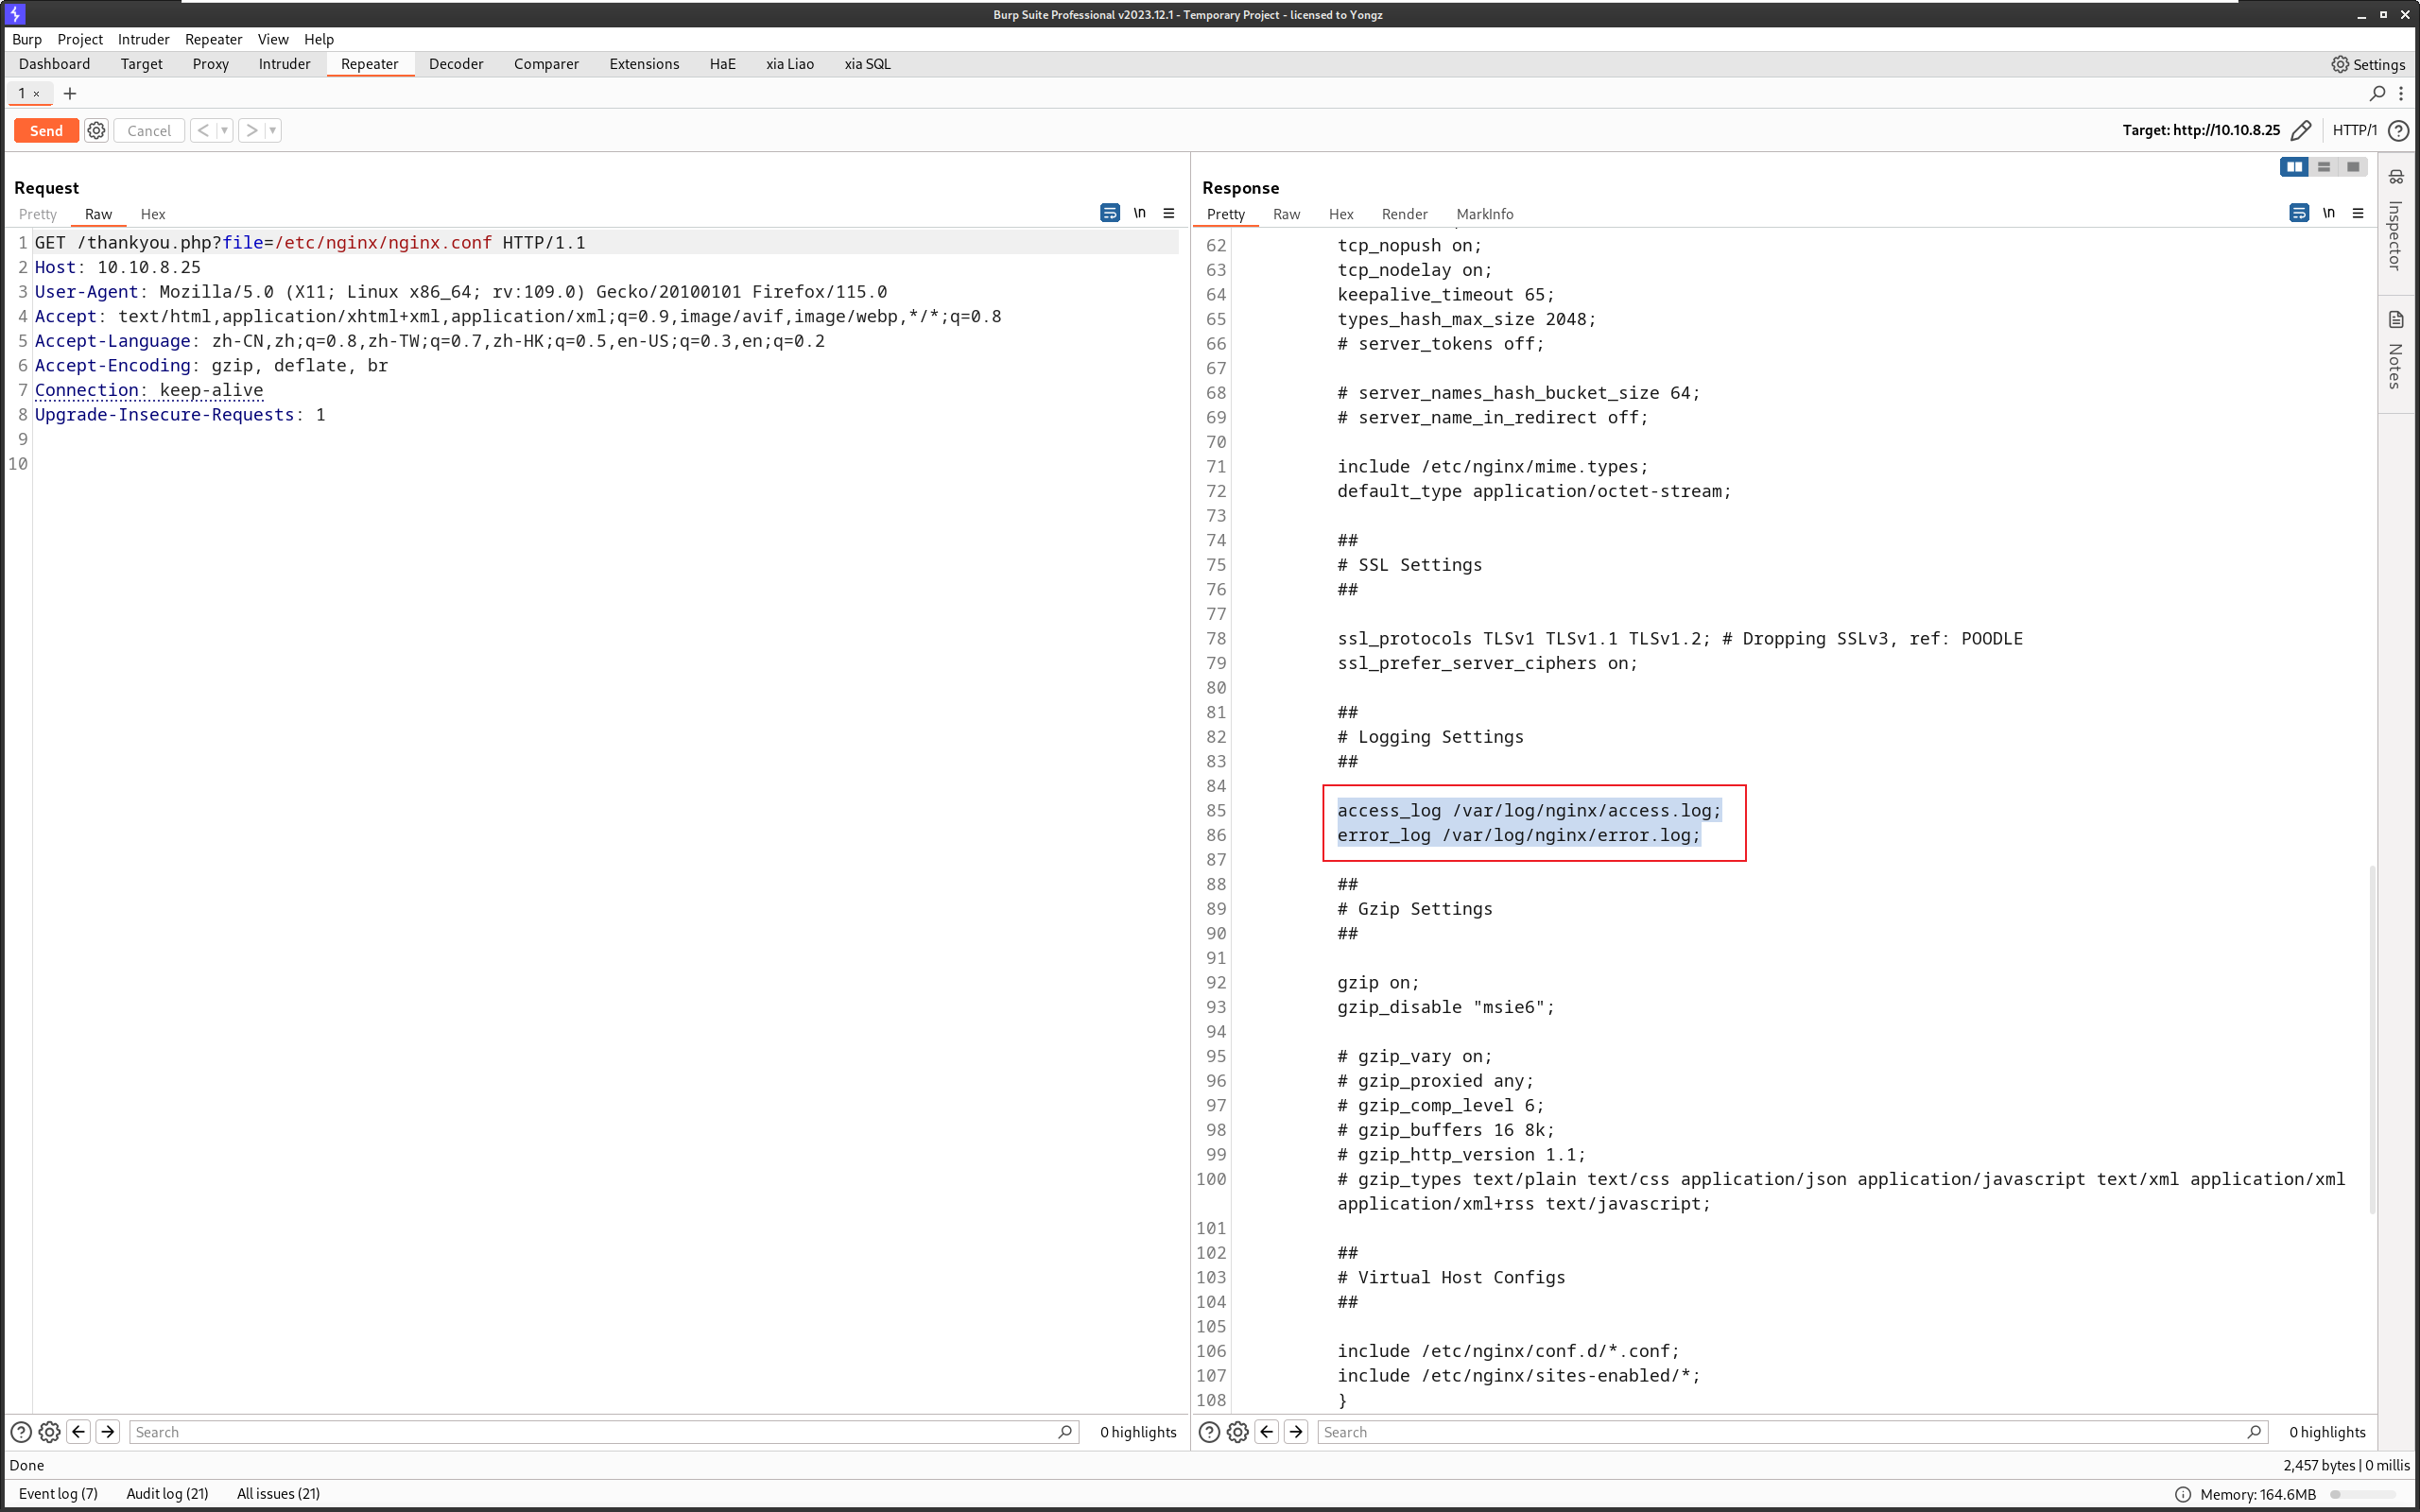The image size is (2420, 1512).
Task: Open response search help icon
Action: [1209, 1433]
